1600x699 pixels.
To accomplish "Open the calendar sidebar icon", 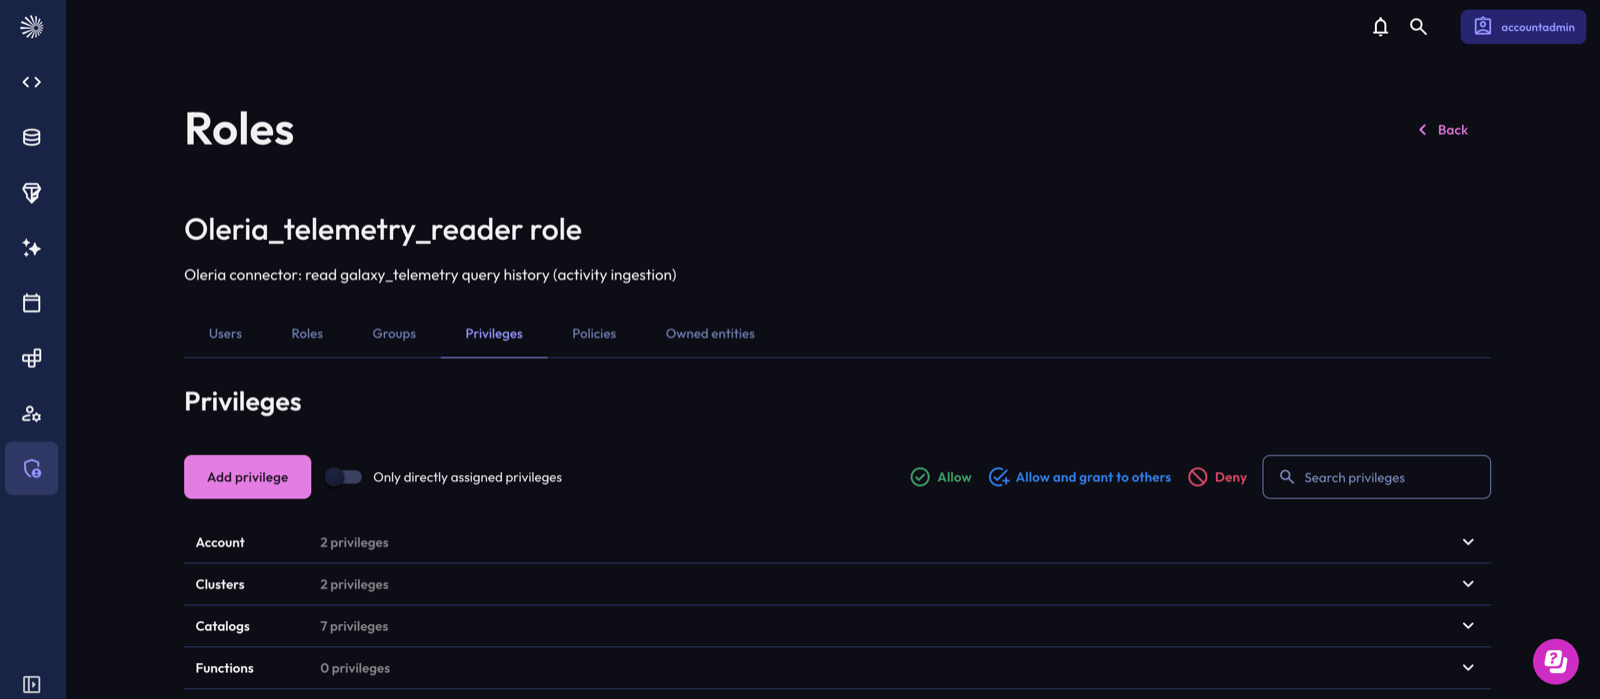I will point(32,303).
